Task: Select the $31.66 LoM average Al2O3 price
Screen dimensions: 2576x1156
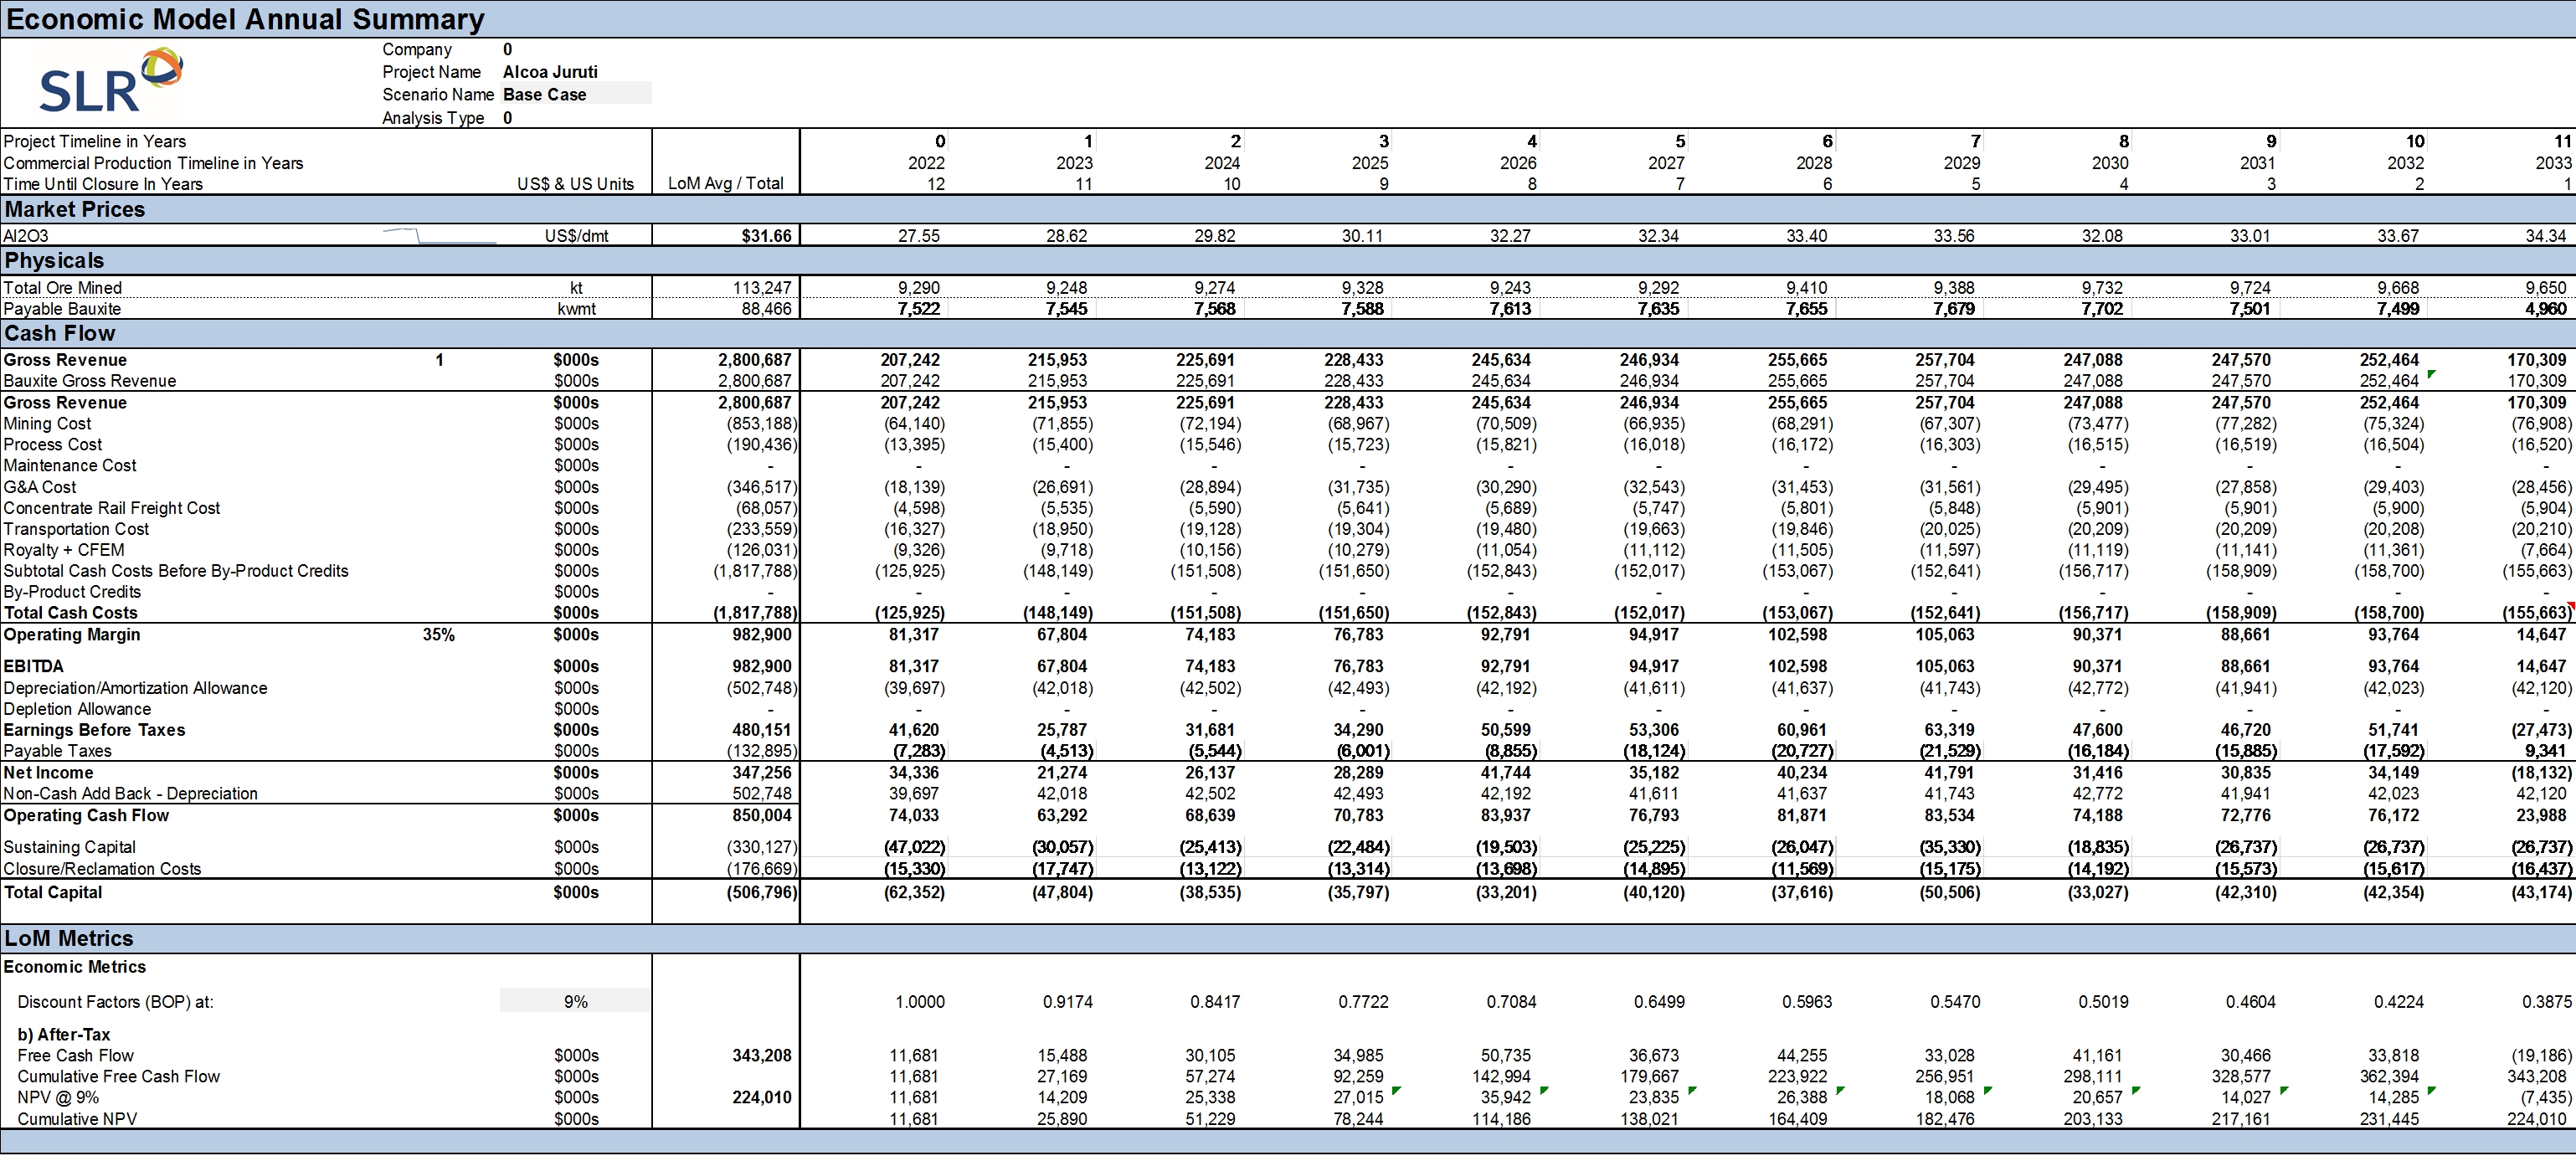Action: click(766, 236)
